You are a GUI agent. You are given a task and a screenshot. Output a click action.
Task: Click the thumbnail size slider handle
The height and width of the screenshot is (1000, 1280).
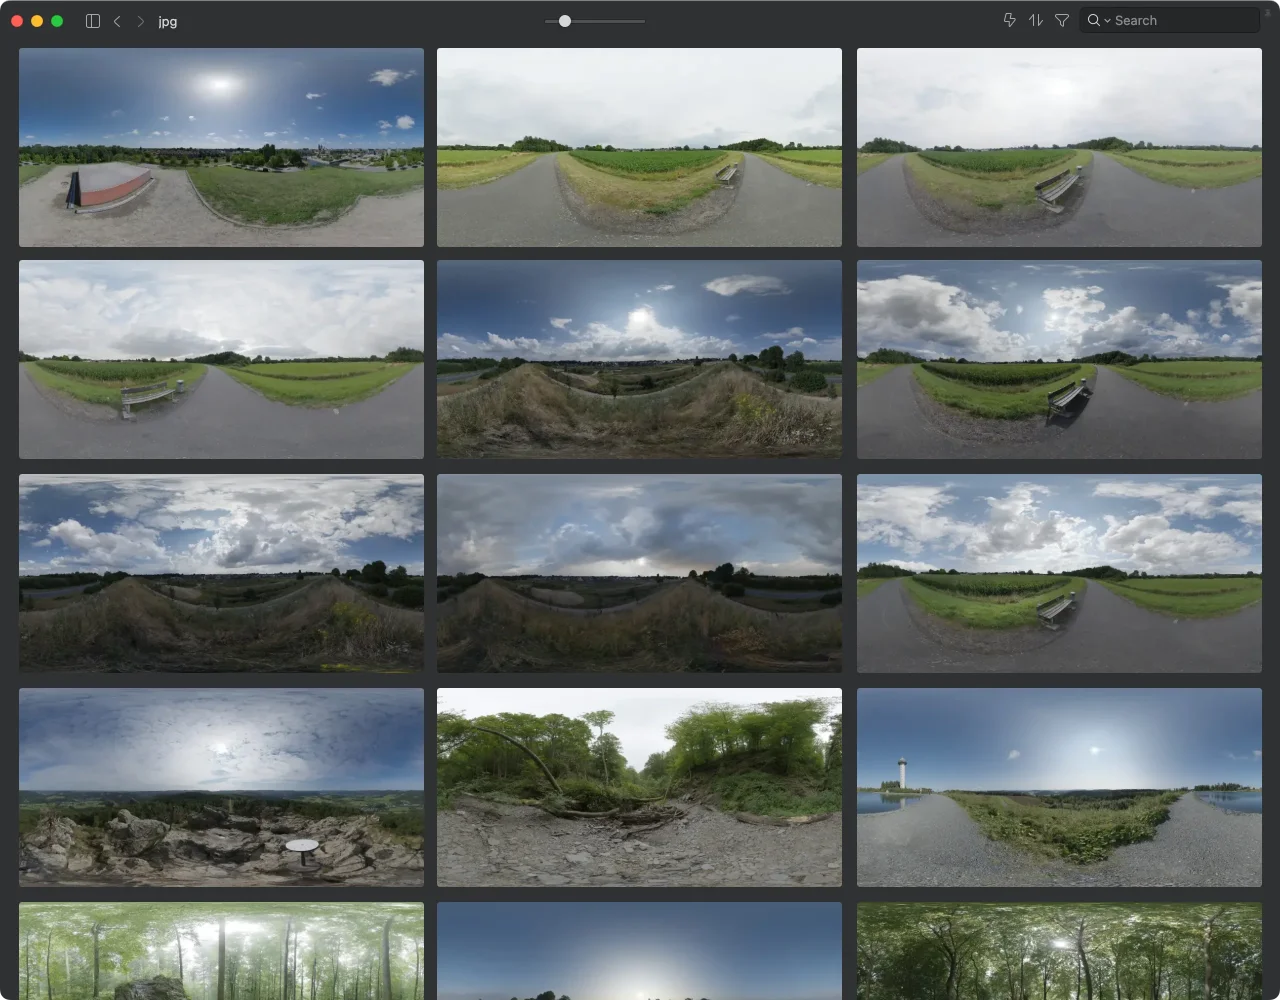[x=565, y=21]
